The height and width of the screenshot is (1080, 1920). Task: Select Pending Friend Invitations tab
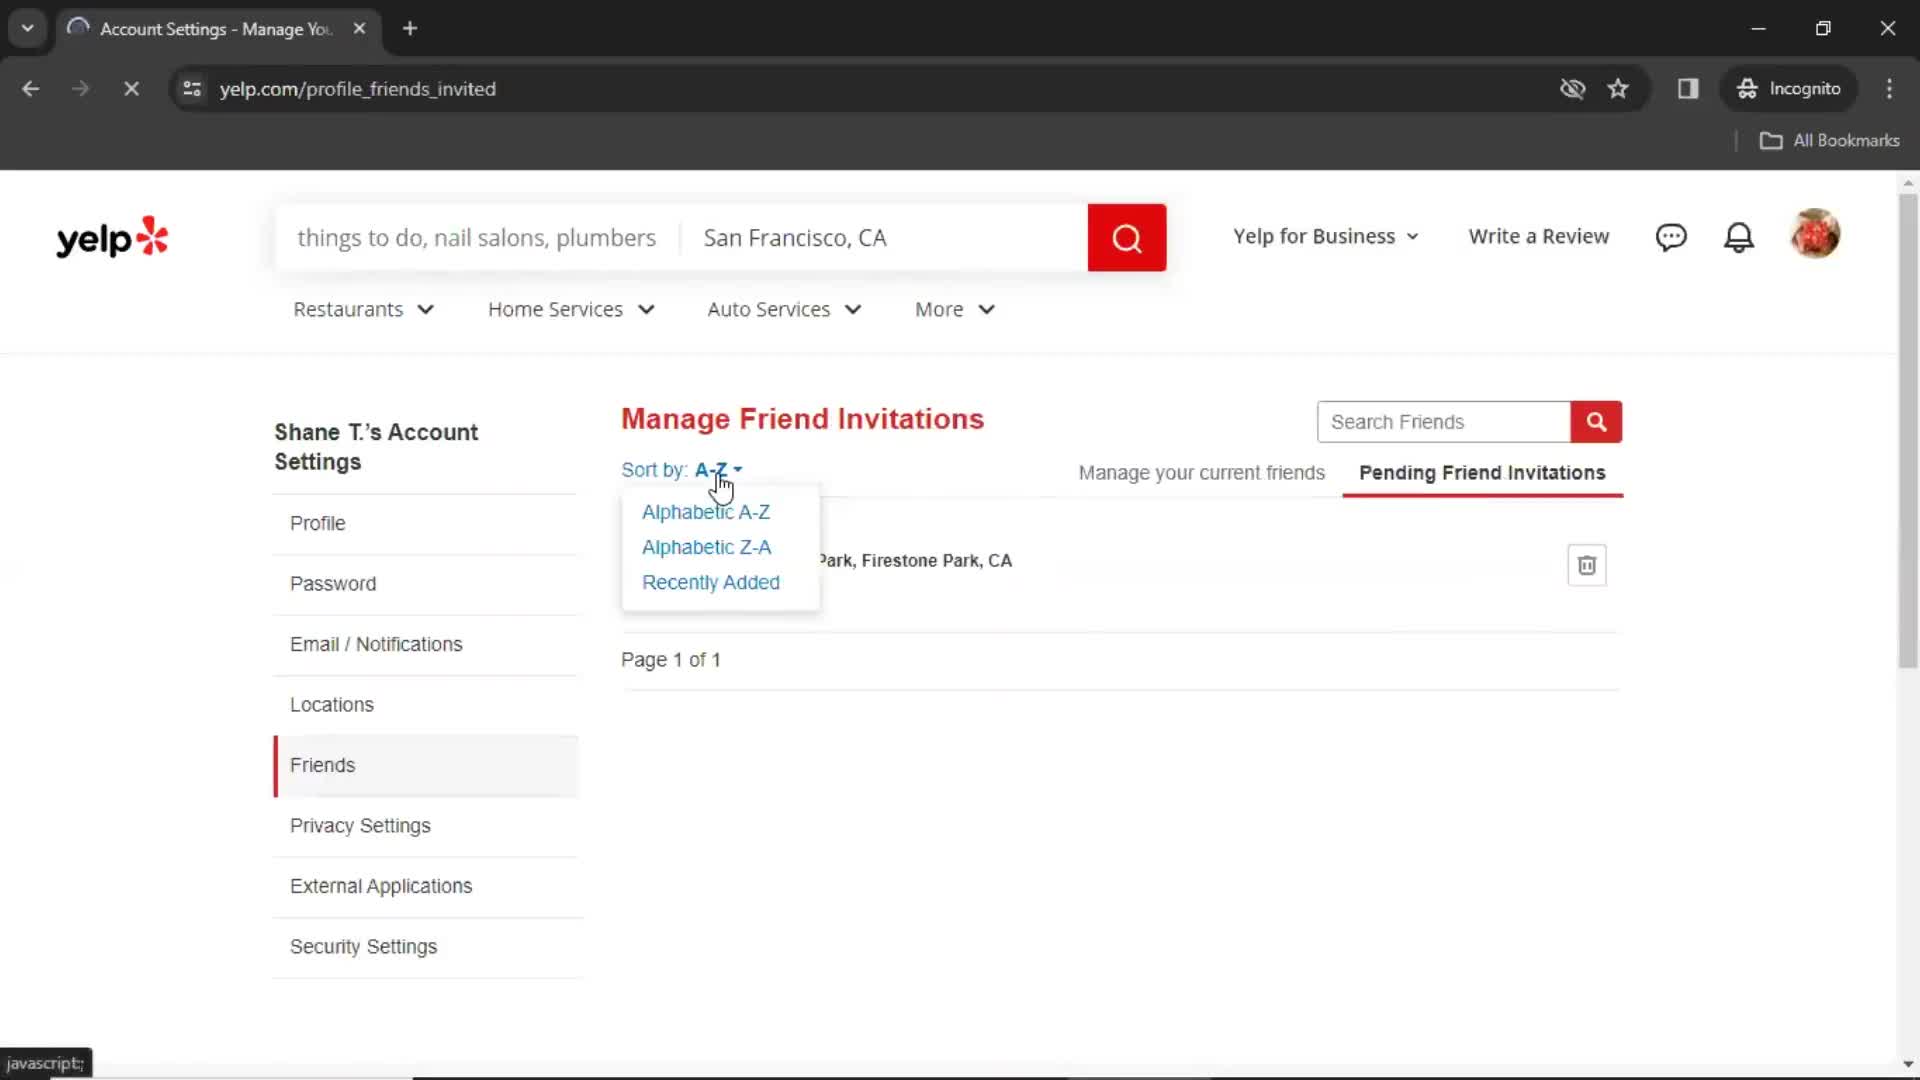coord(1482,472)
